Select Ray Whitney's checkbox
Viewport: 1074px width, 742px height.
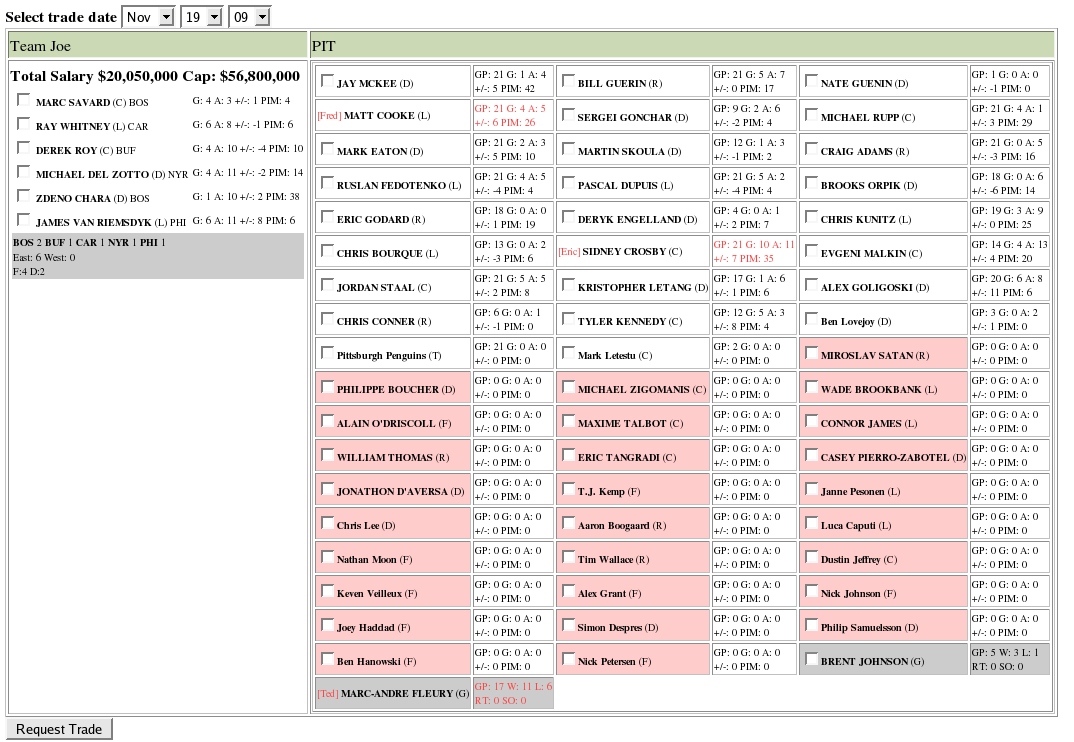click(x=24, y=124)
